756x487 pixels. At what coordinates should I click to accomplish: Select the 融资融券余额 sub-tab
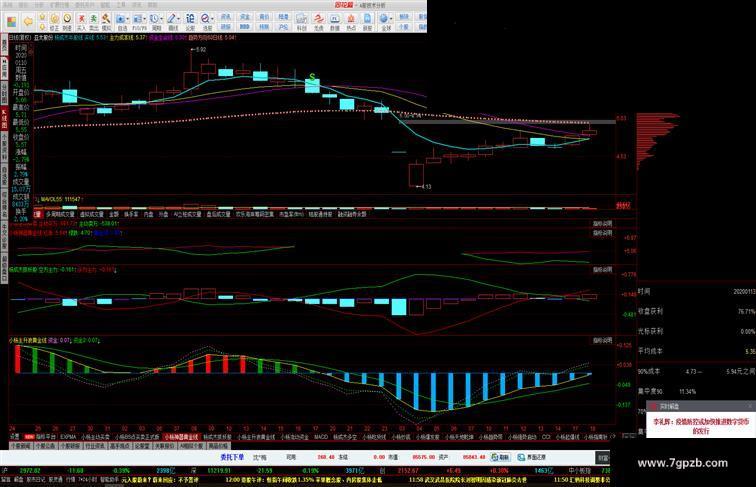click(352, 214)
